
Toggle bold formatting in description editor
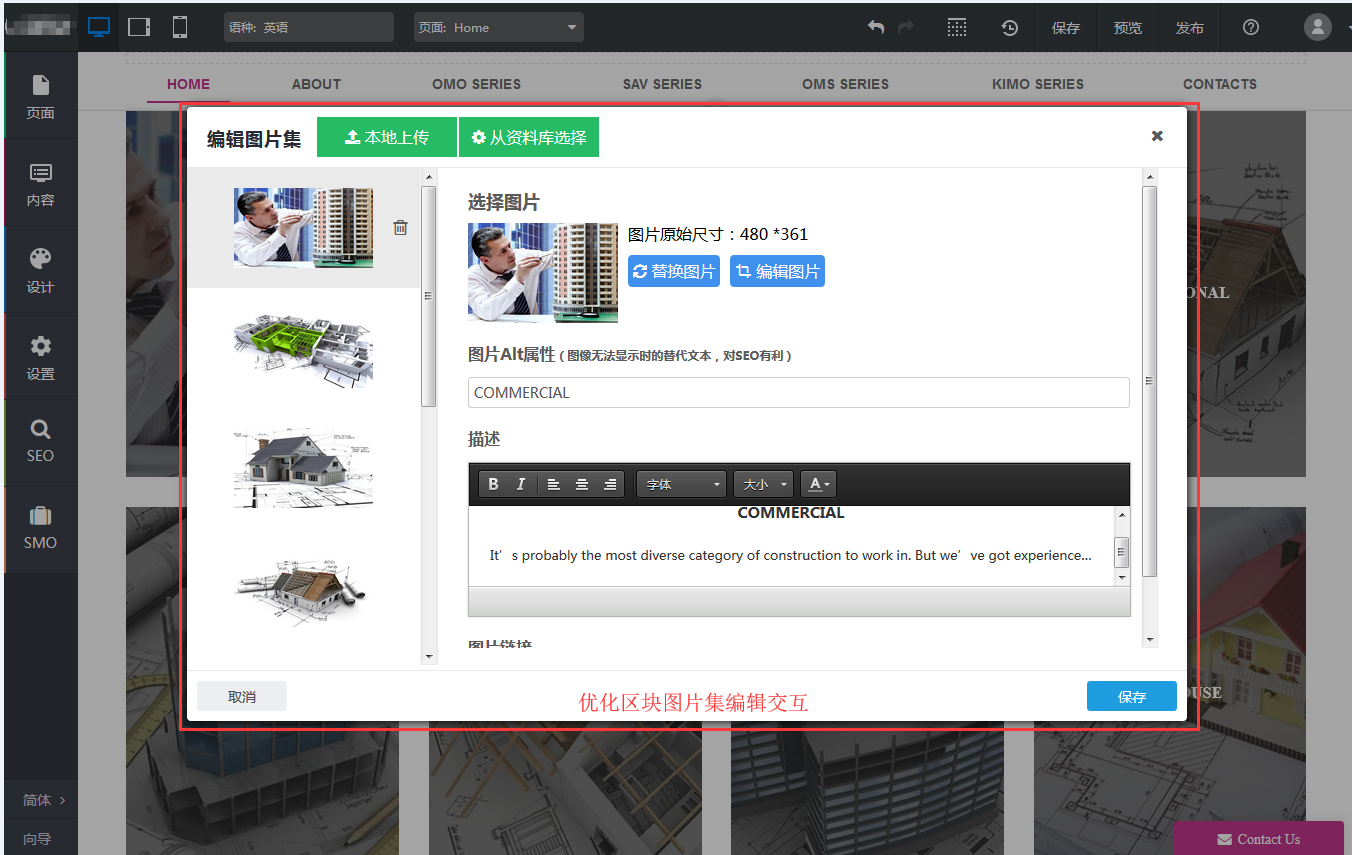[x=493, y=484]
